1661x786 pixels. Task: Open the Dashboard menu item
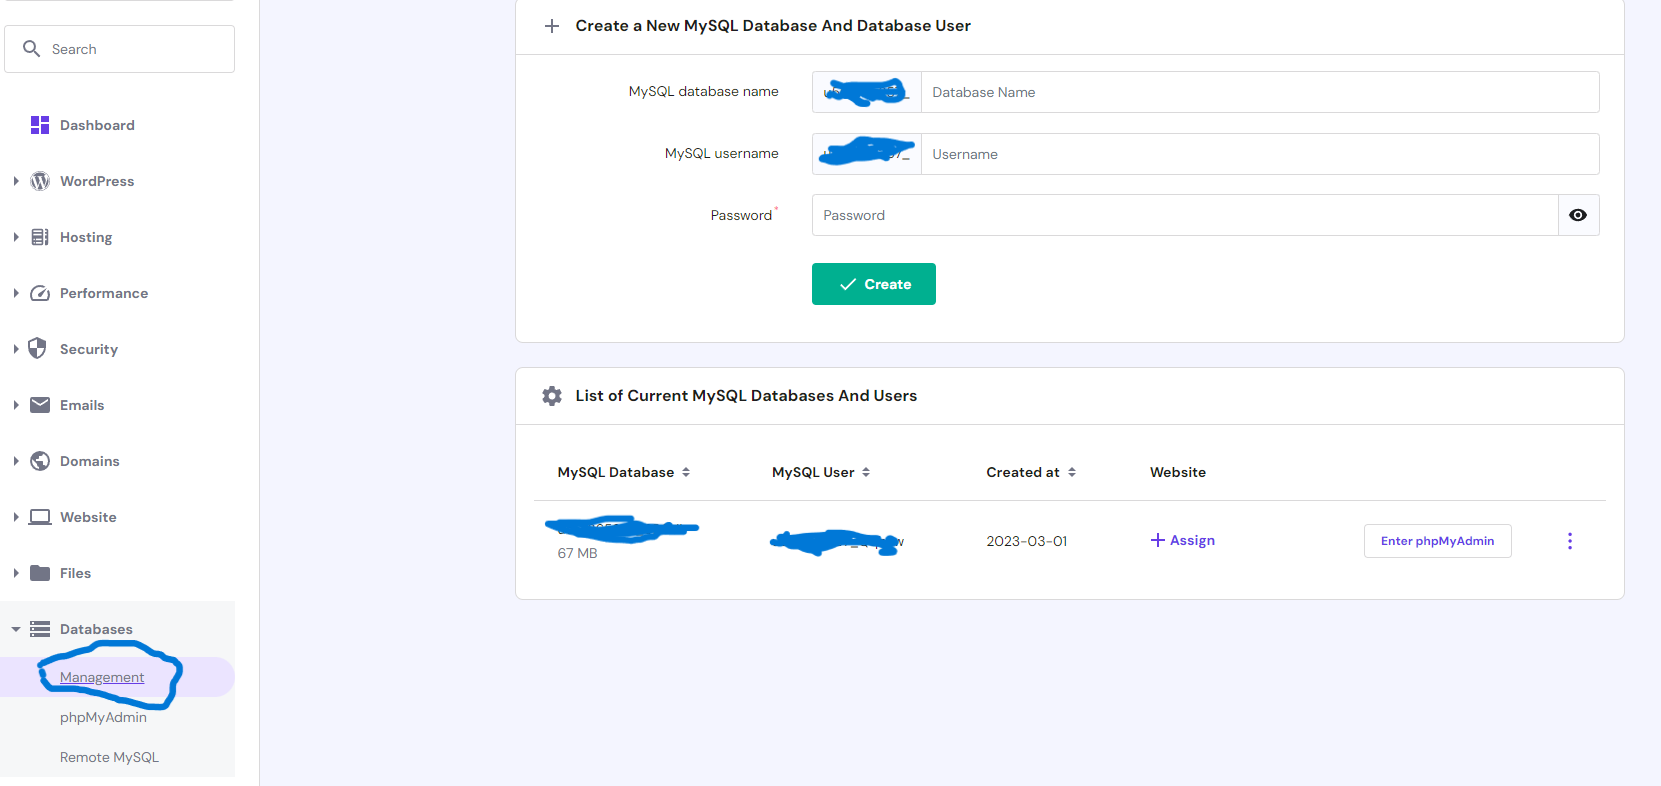(x=97, y=125)
